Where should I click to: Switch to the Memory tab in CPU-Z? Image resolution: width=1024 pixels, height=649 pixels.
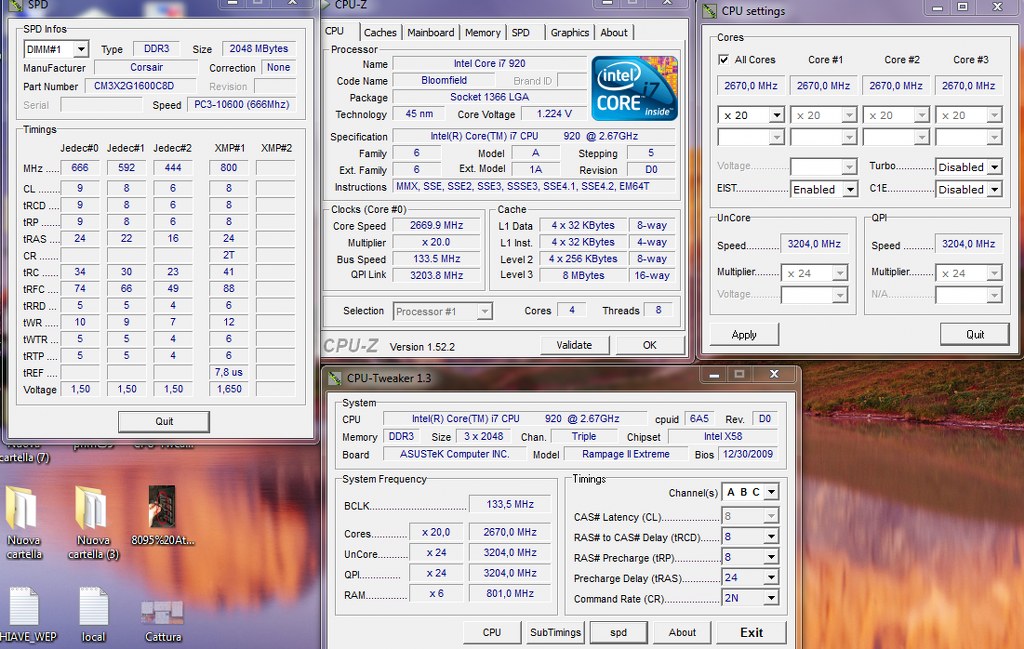(x=483, y=33)
